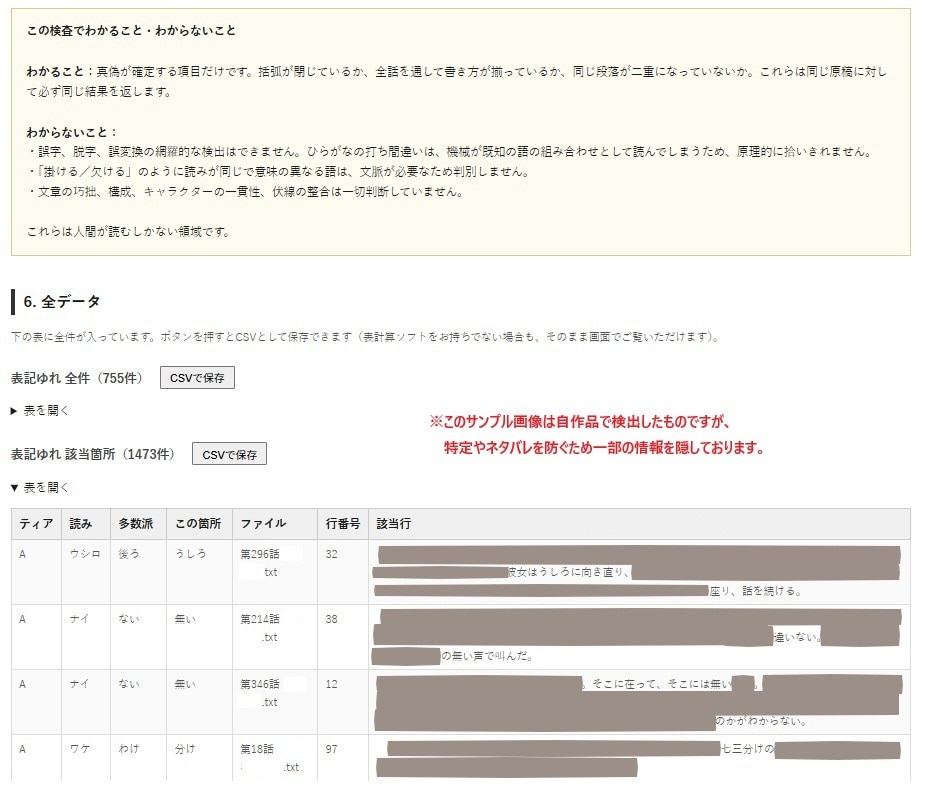Image resolution: width=952 pixels, height=796 pixels.
Task: Select line number 97 cell
Action: pos(343,758)
